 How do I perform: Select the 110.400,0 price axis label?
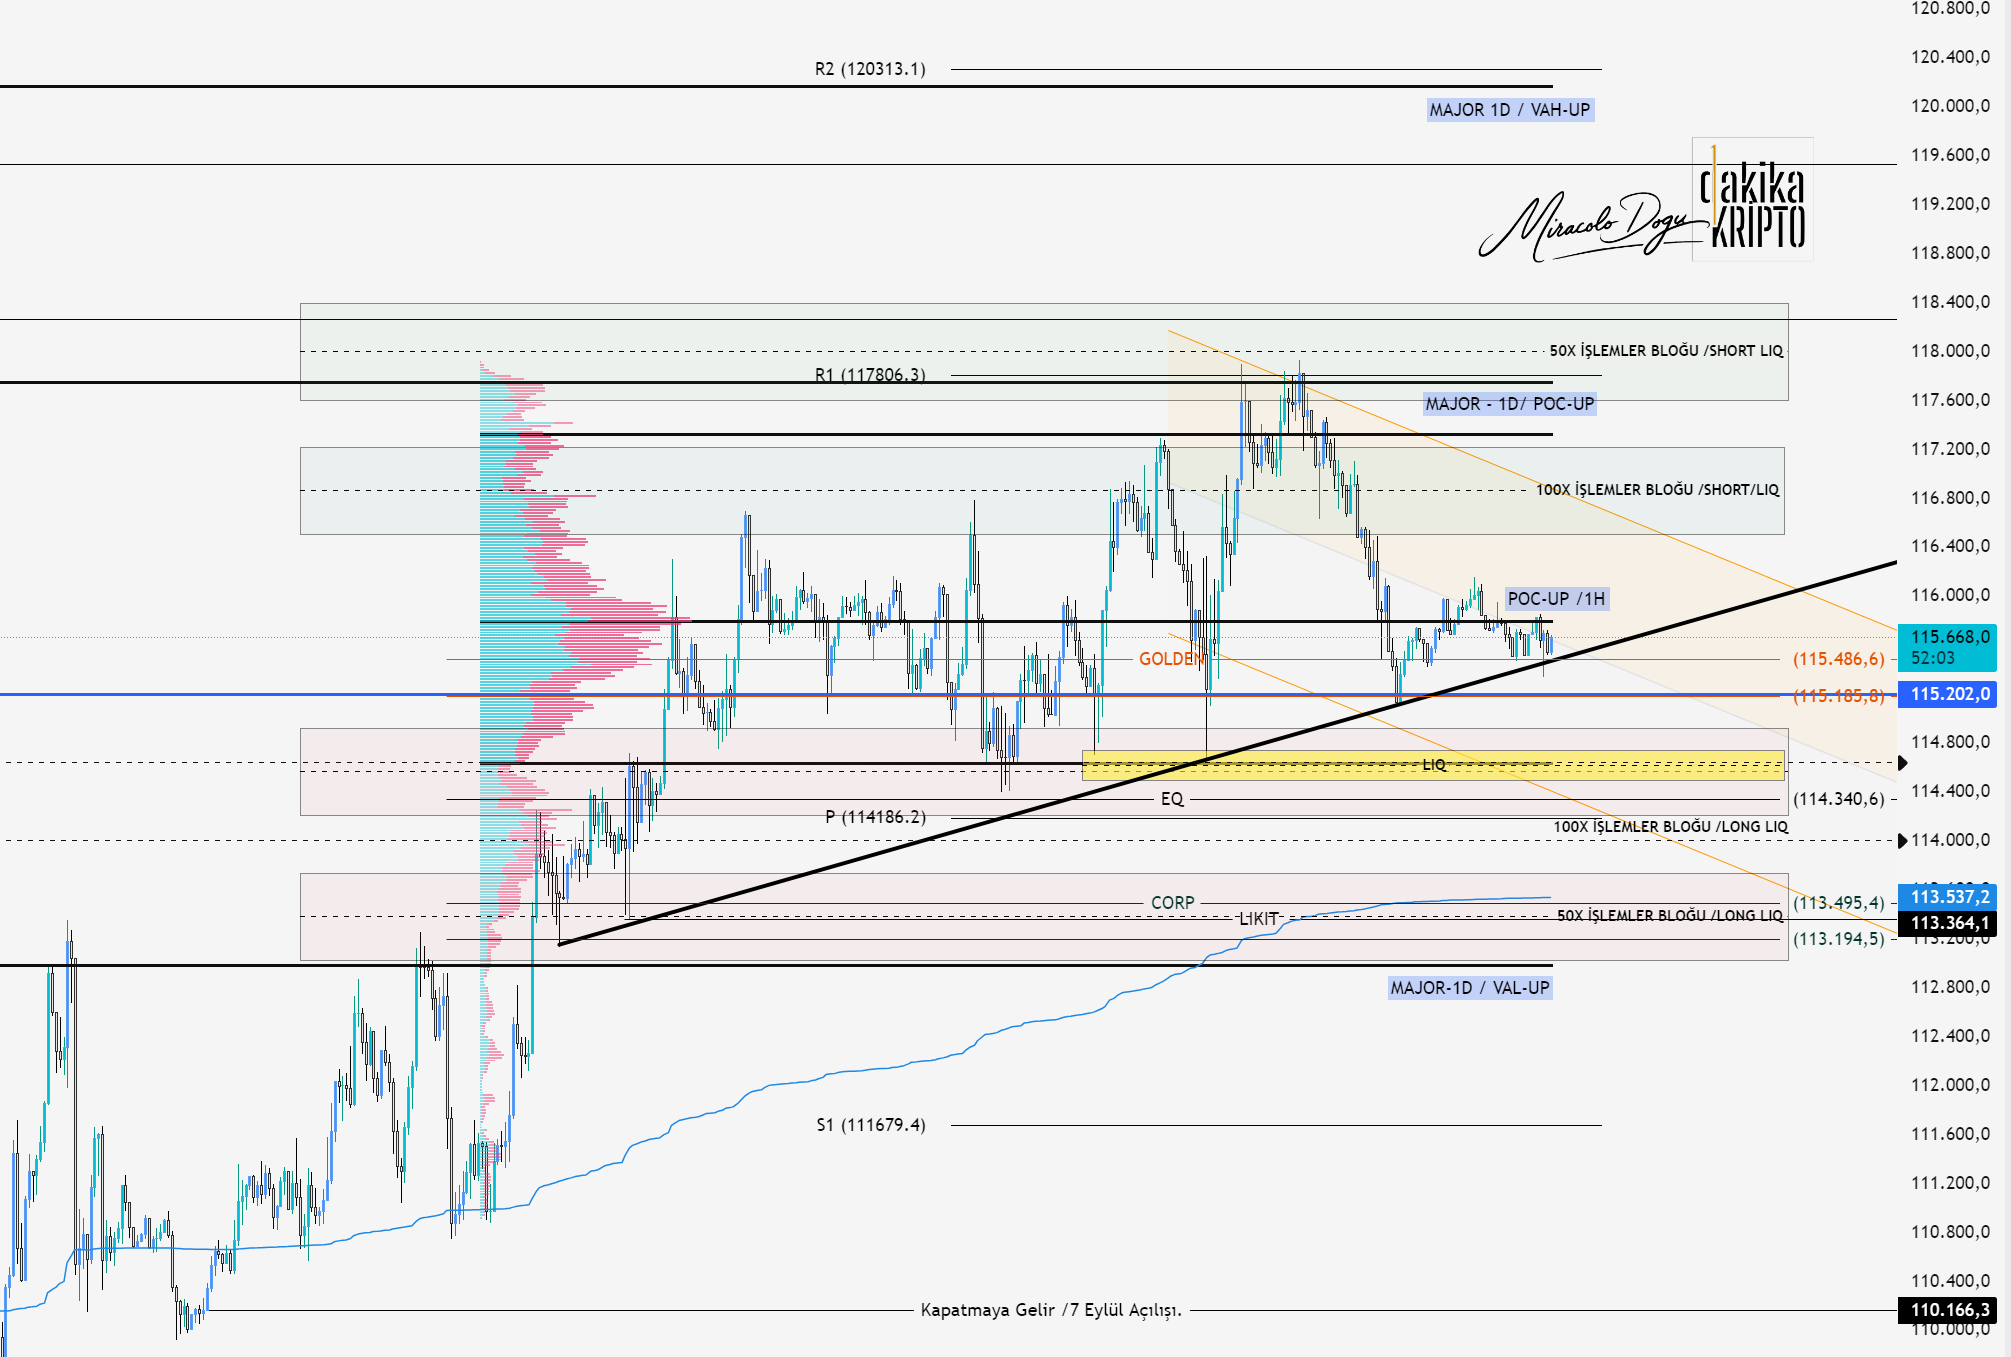coord(1950,1281)
